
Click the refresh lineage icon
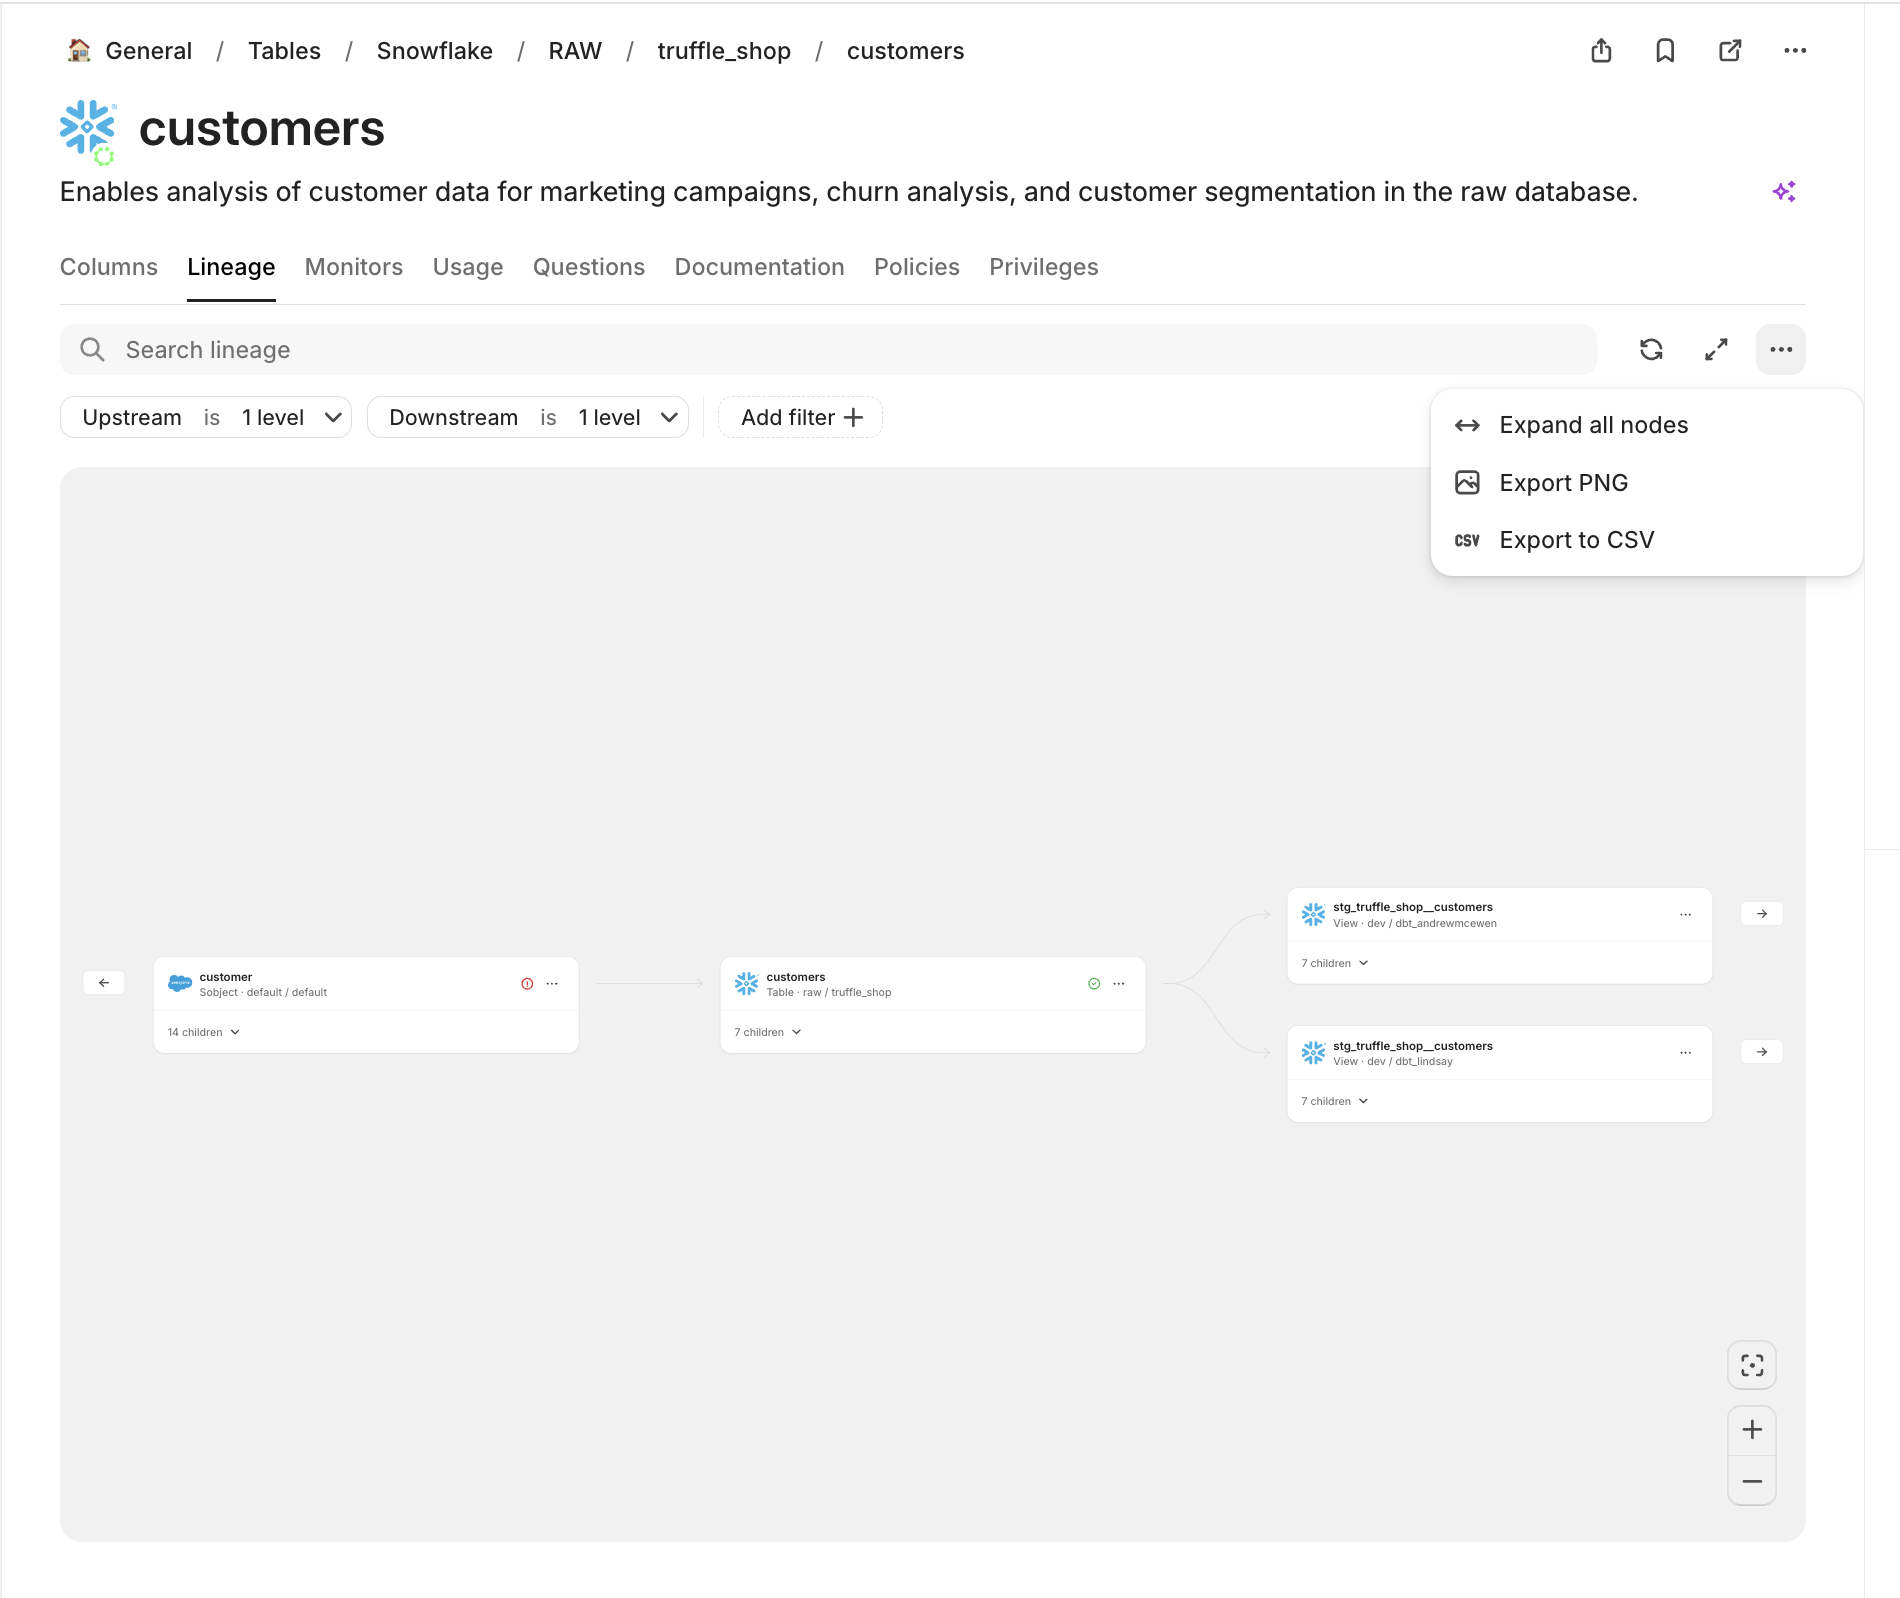pyautogui.click(x=1651, y=349)
